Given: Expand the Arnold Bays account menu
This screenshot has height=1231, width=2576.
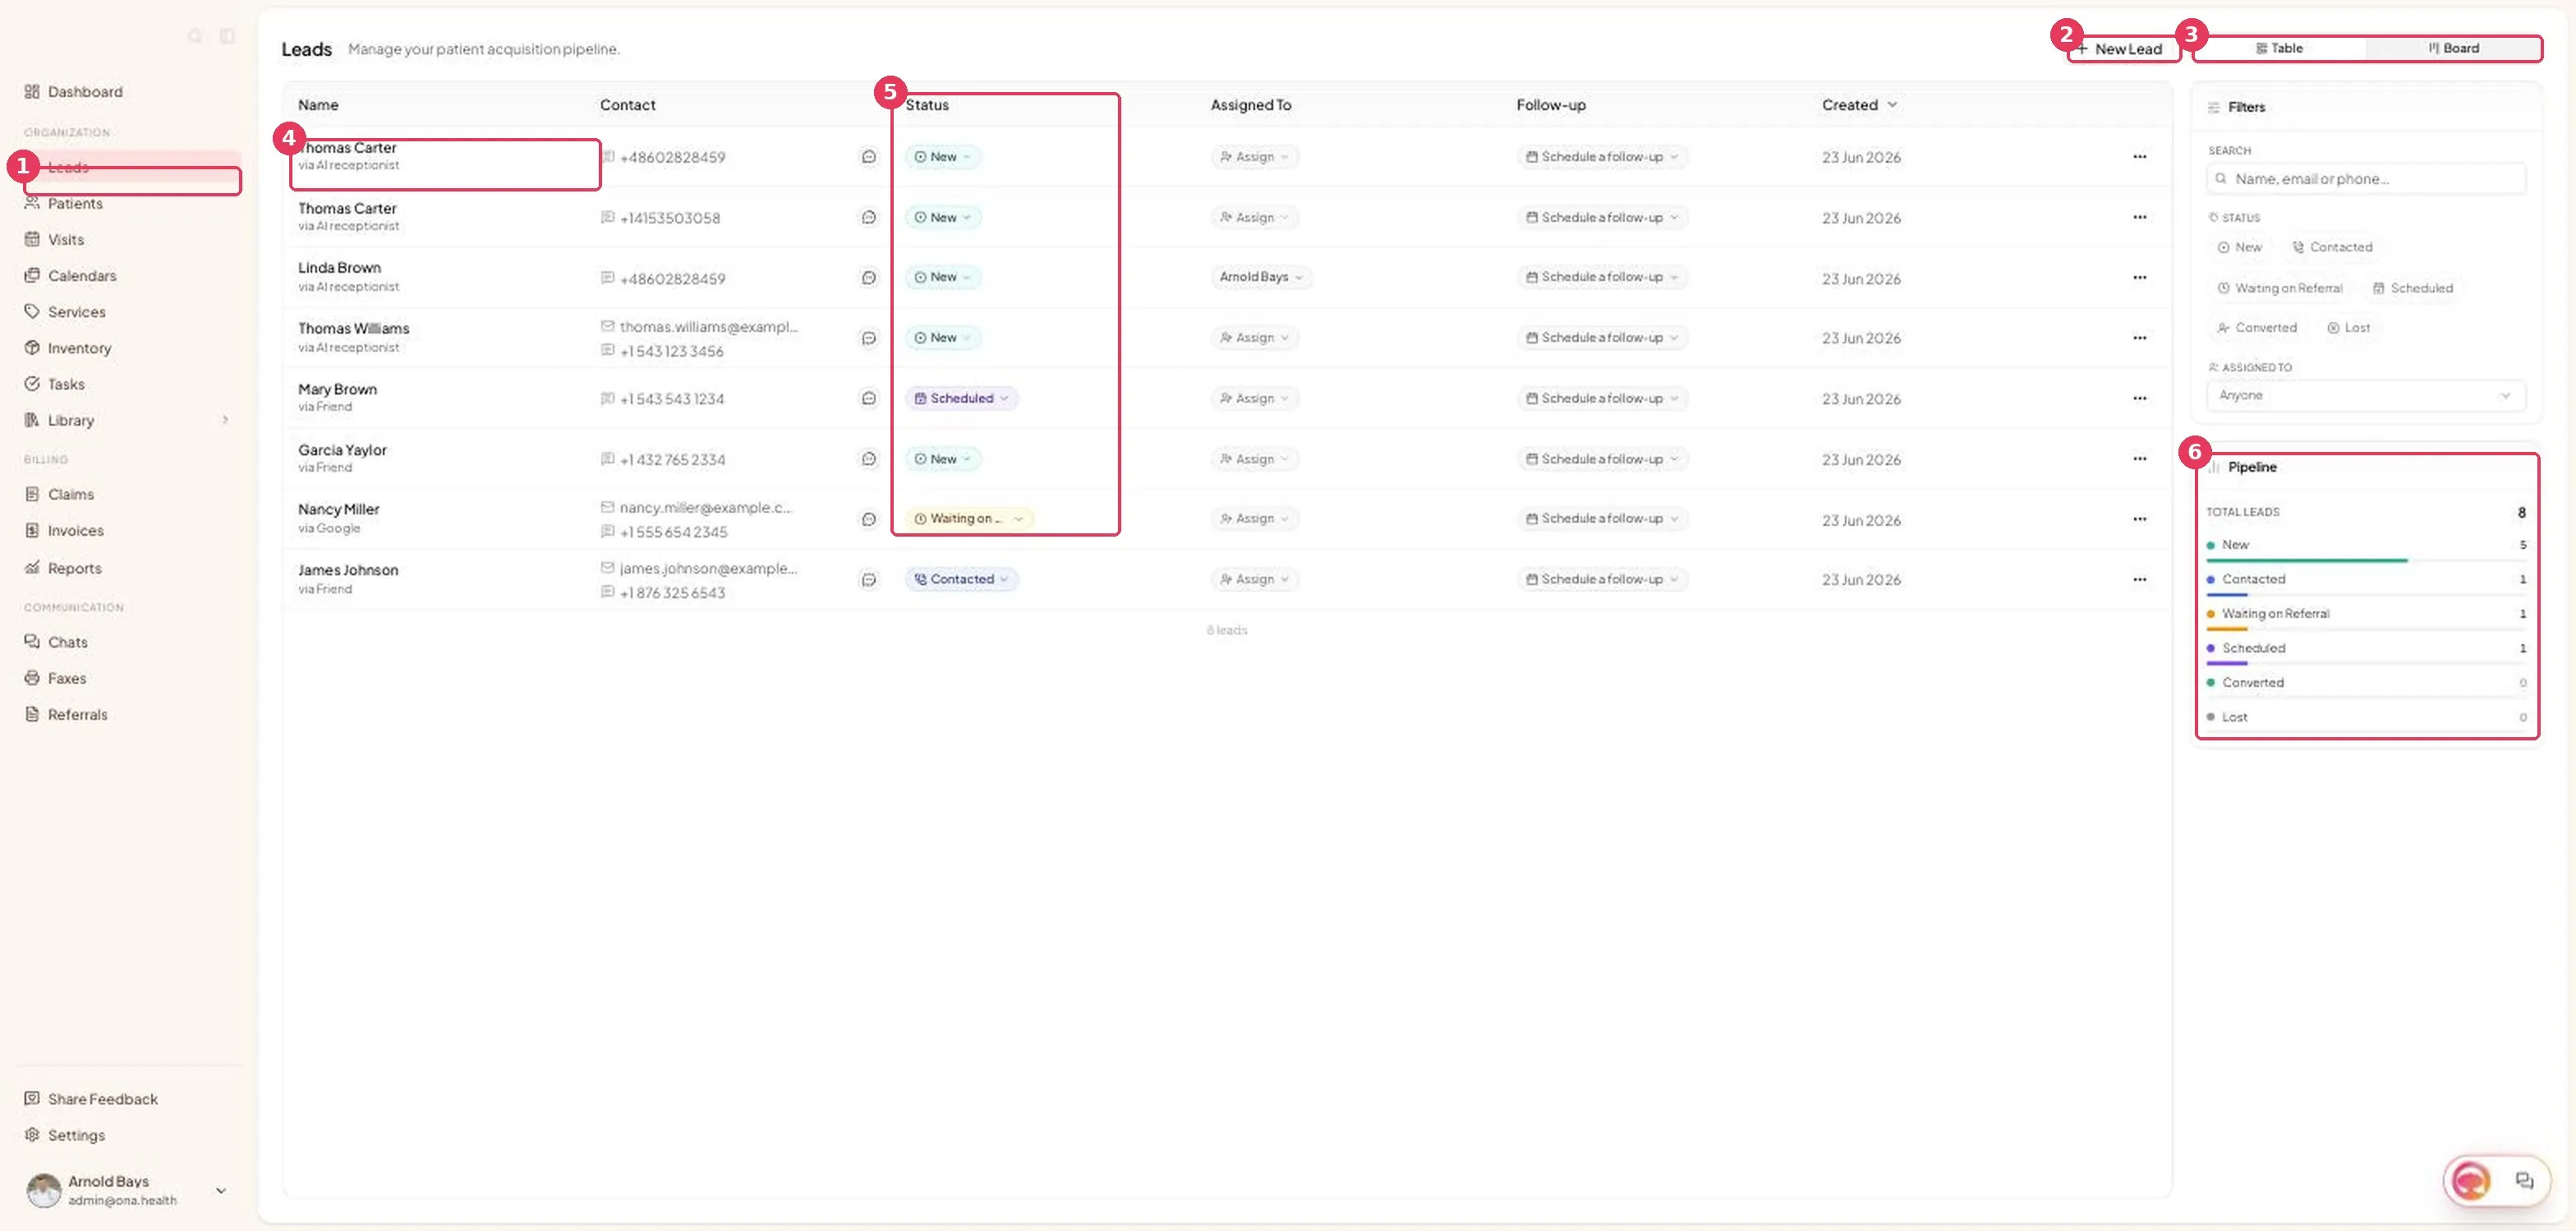Looking at the screenshot, I should 221,1190.
